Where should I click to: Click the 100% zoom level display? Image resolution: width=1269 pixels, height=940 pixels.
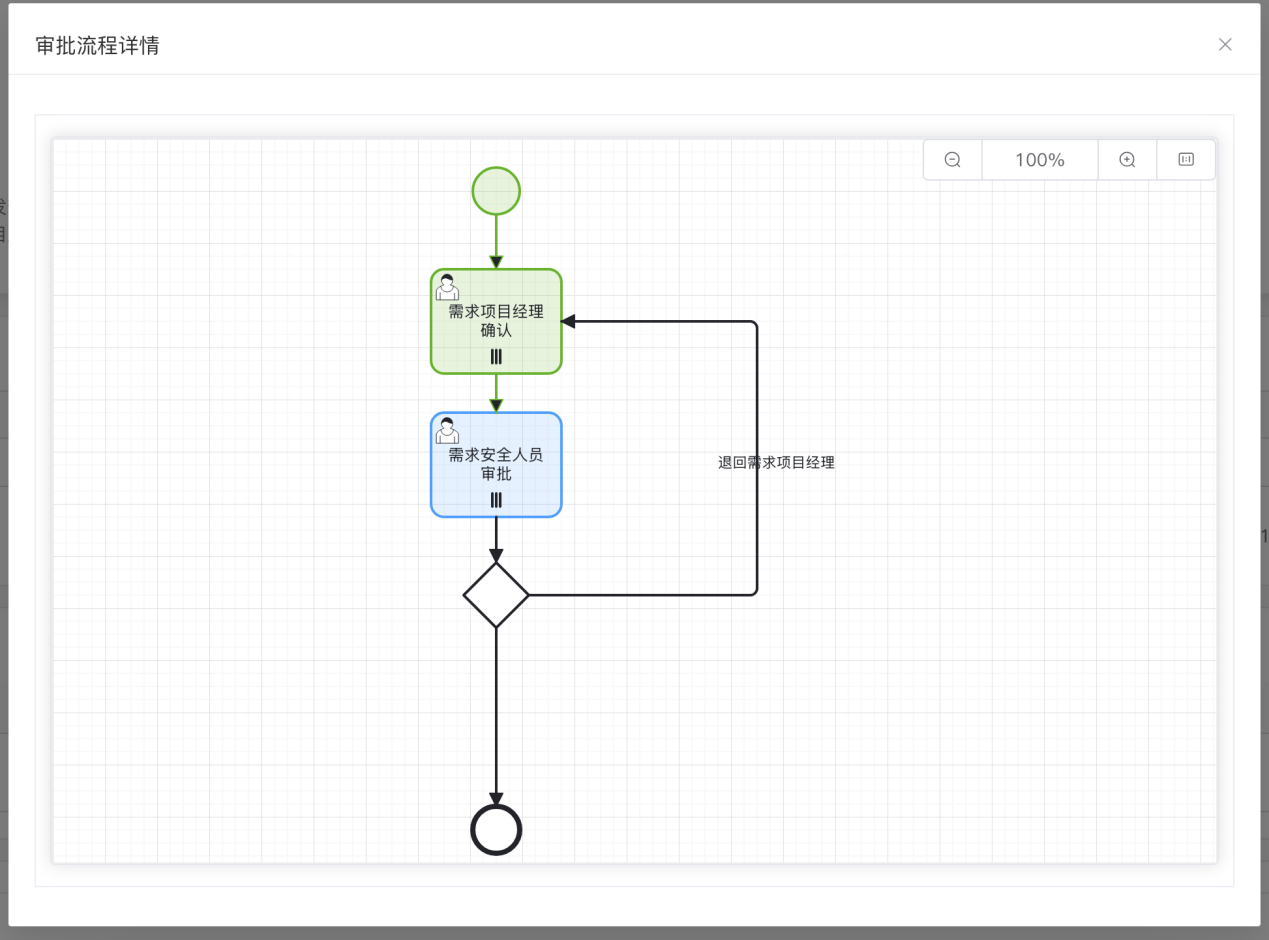1040,160
